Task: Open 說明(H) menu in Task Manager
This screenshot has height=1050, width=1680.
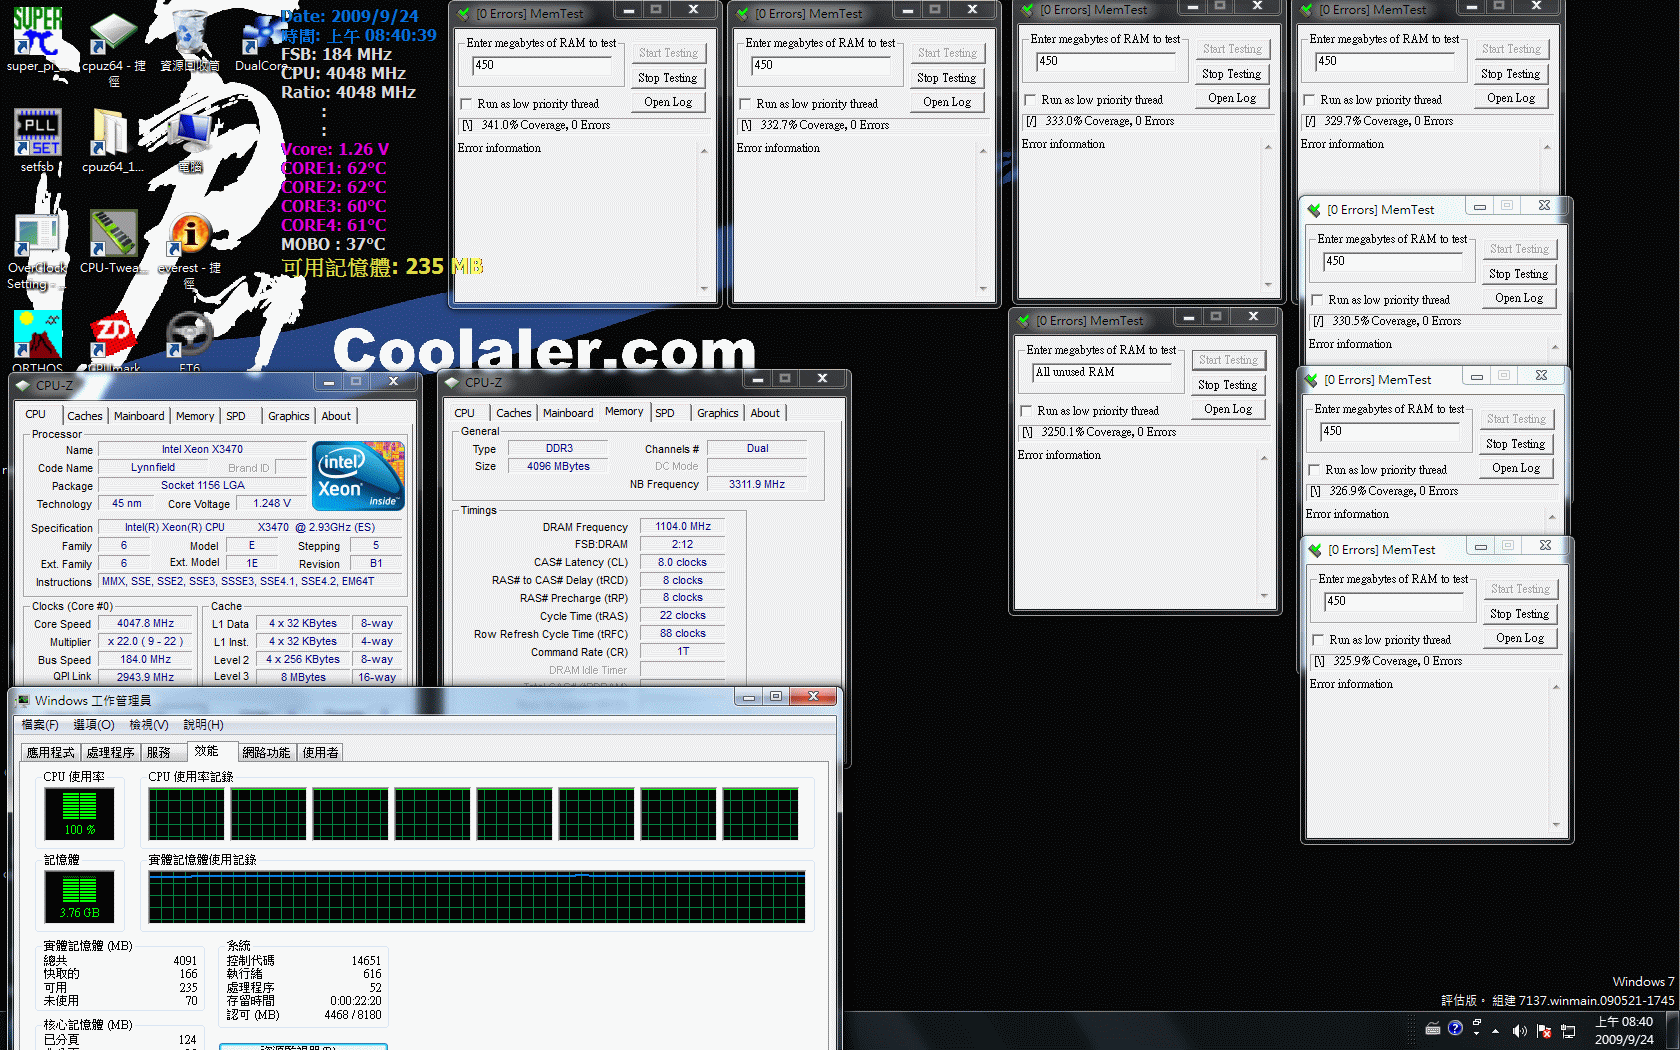Action: point(203,725)
